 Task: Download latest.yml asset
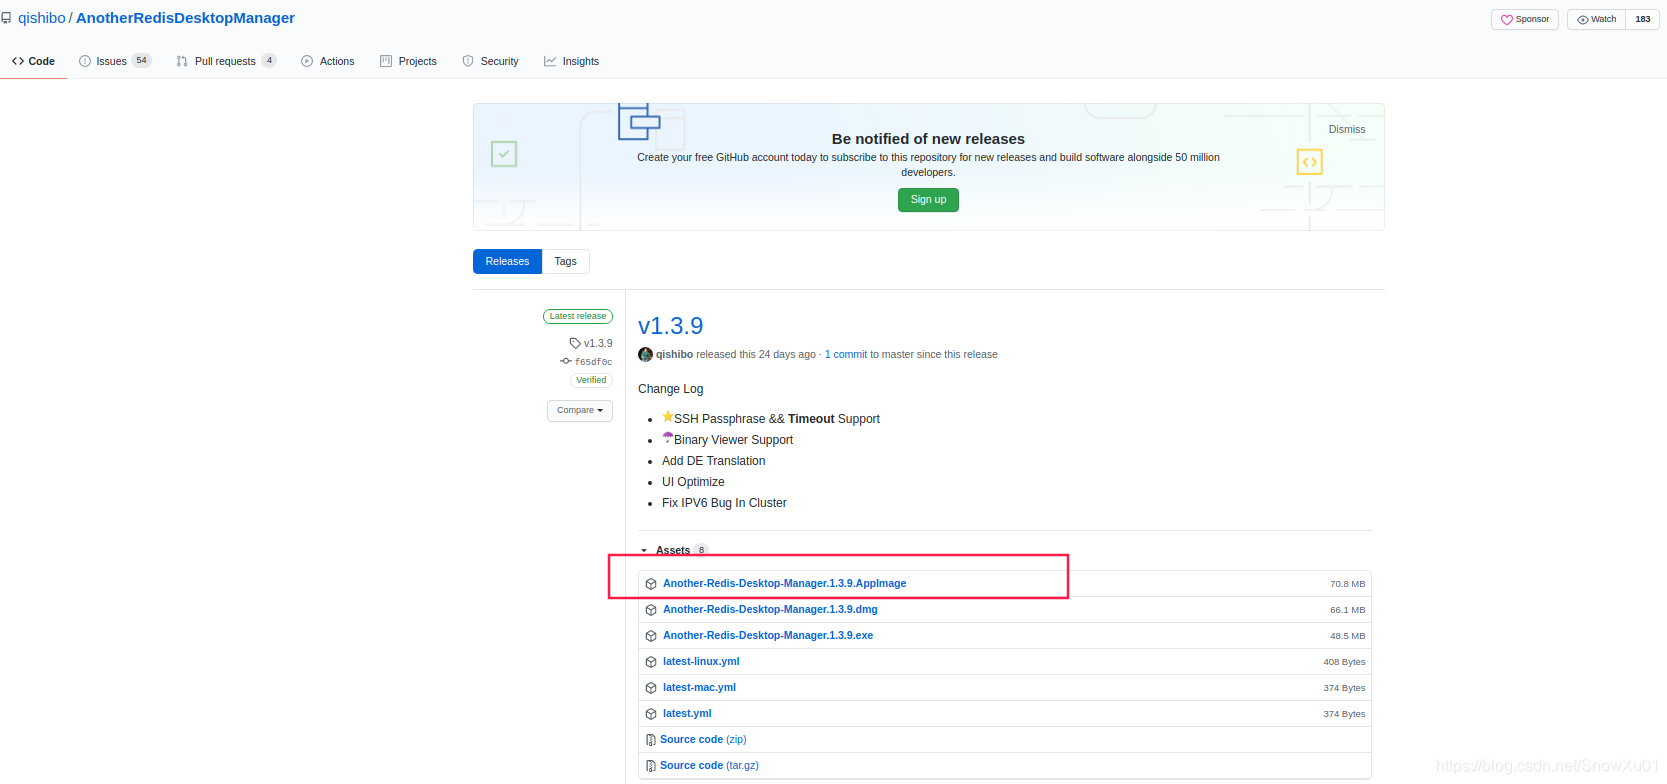tap(687, 713)
